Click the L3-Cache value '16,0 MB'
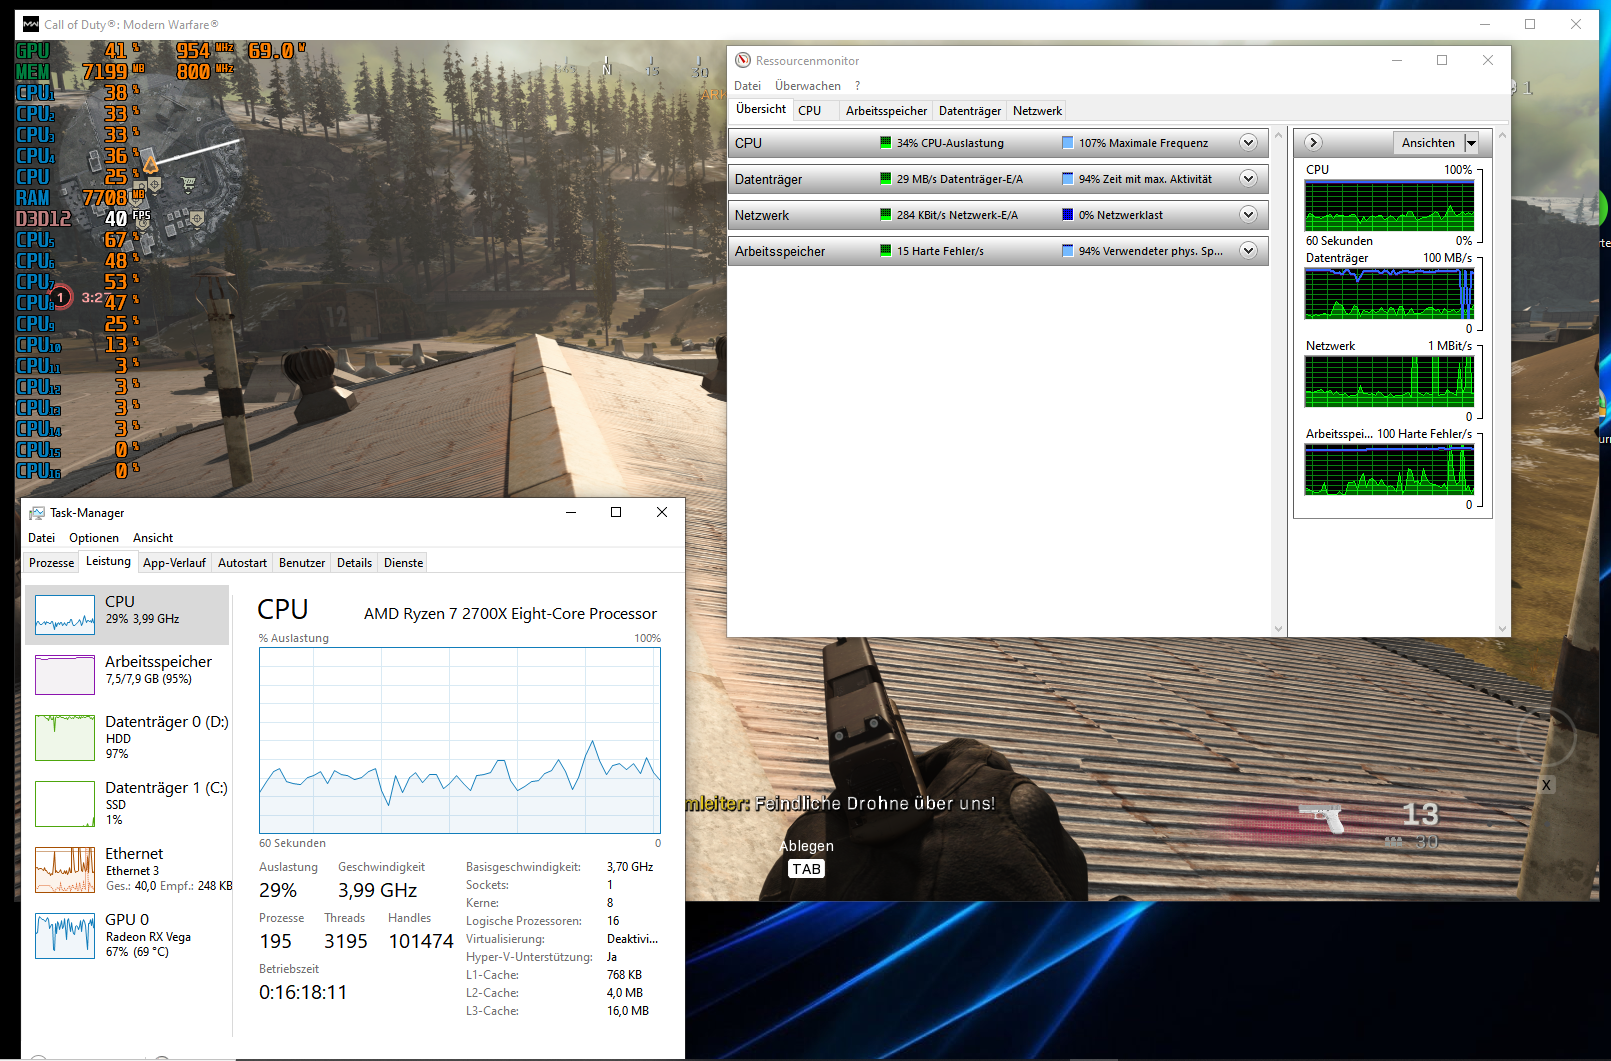This screenshot has height=1061, width=1611. click(628, 1011)
